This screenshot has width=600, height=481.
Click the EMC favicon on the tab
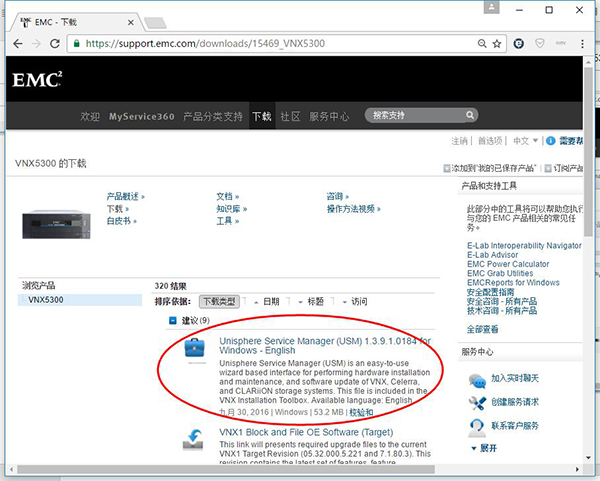click(26, 22)
